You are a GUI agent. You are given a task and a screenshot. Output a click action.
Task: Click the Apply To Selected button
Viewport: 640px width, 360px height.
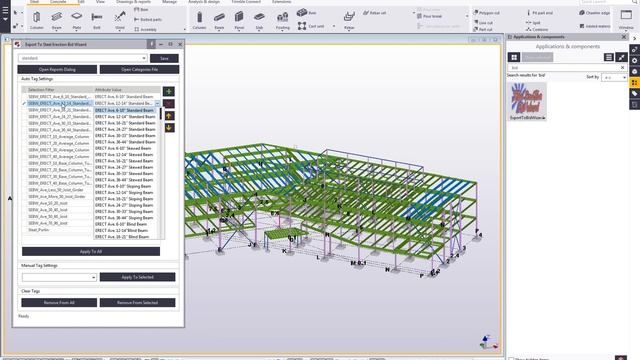138,277
